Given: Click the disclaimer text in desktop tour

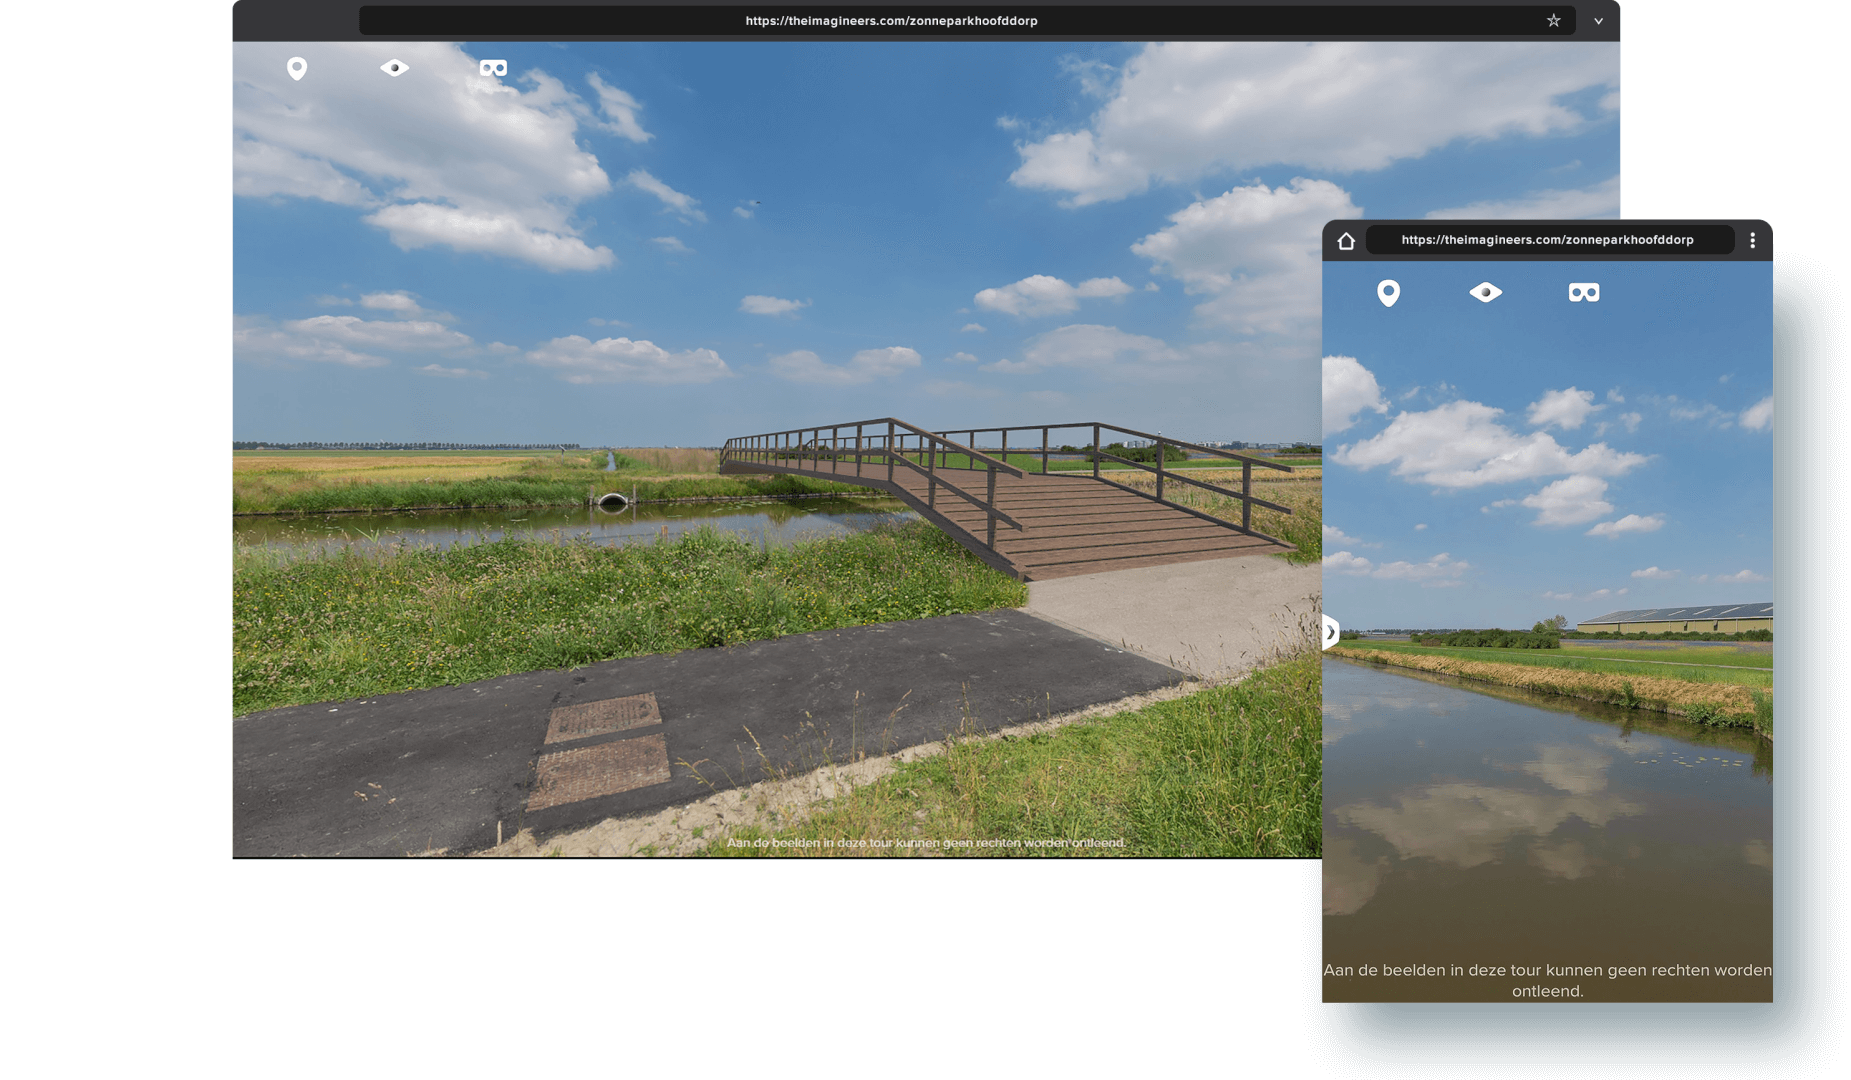Looking at the screenshot, I should (x=925, y=843).
